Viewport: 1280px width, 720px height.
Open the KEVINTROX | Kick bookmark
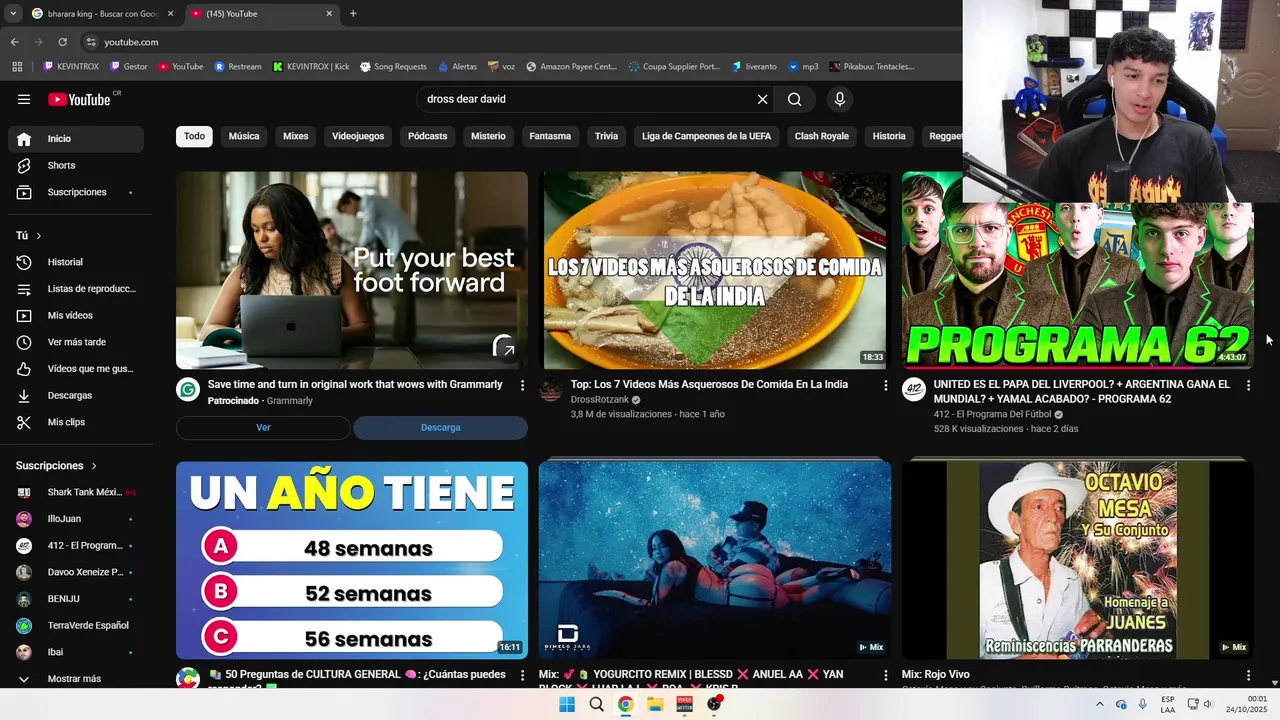(311, 67)
